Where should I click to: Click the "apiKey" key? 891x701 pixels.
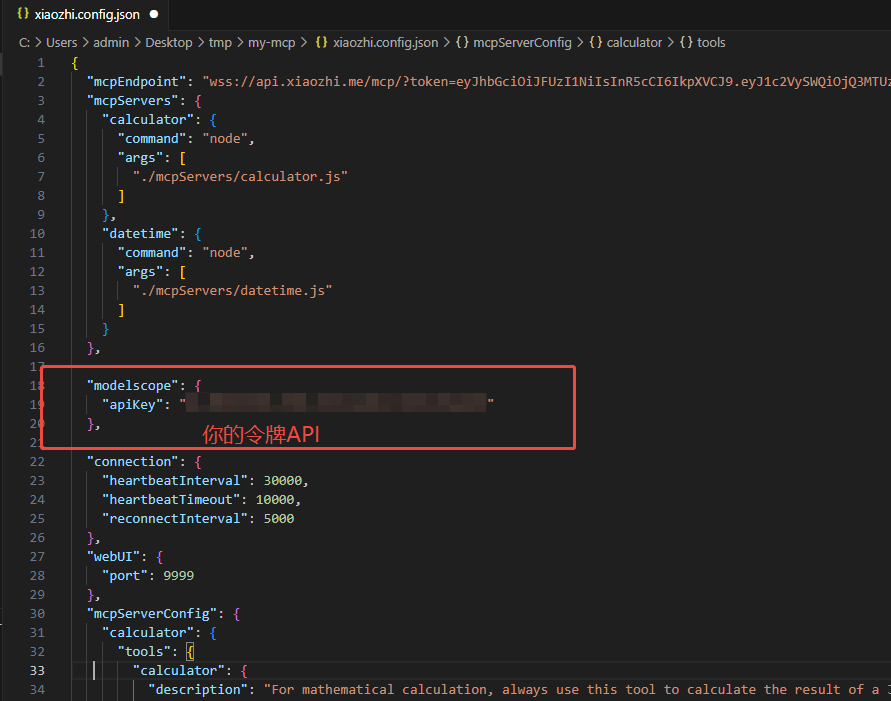click(132, 404)
